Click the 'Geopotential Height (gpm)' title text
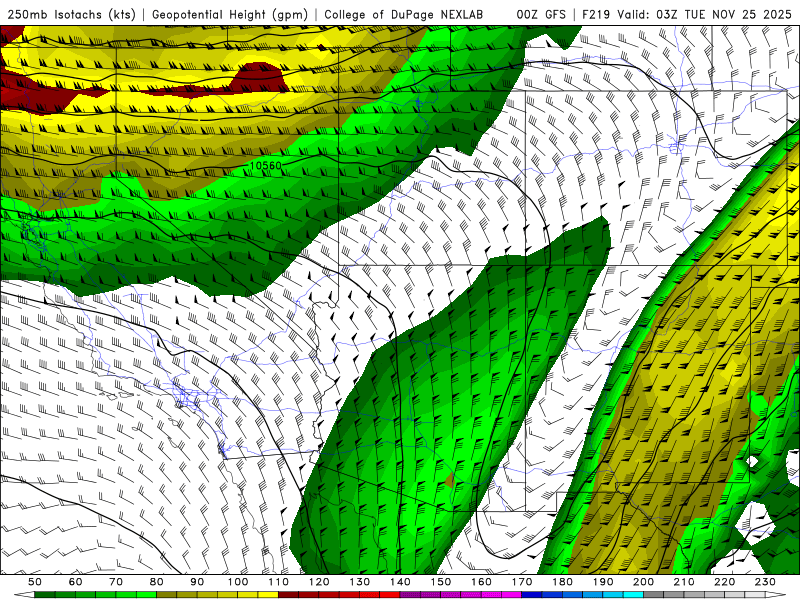 pos(230,14)
